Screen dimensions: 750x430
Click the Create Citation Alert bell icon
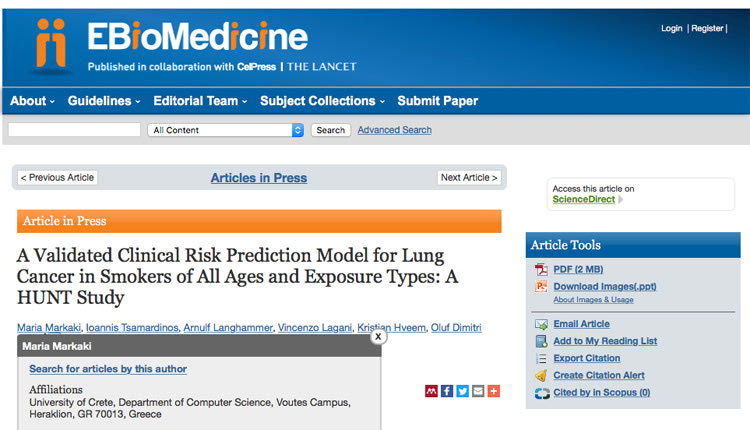541,375
